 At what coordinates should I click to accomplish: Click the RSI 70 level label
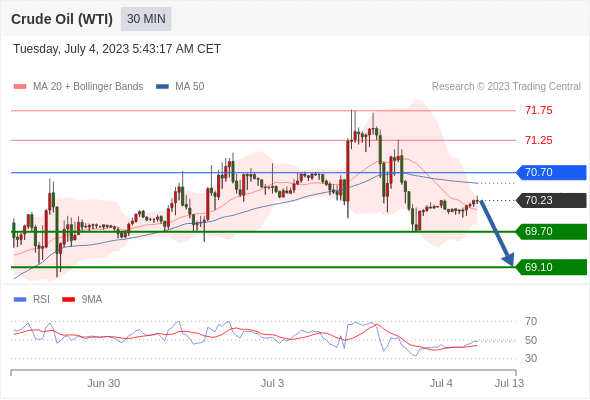tap(531, 321)
